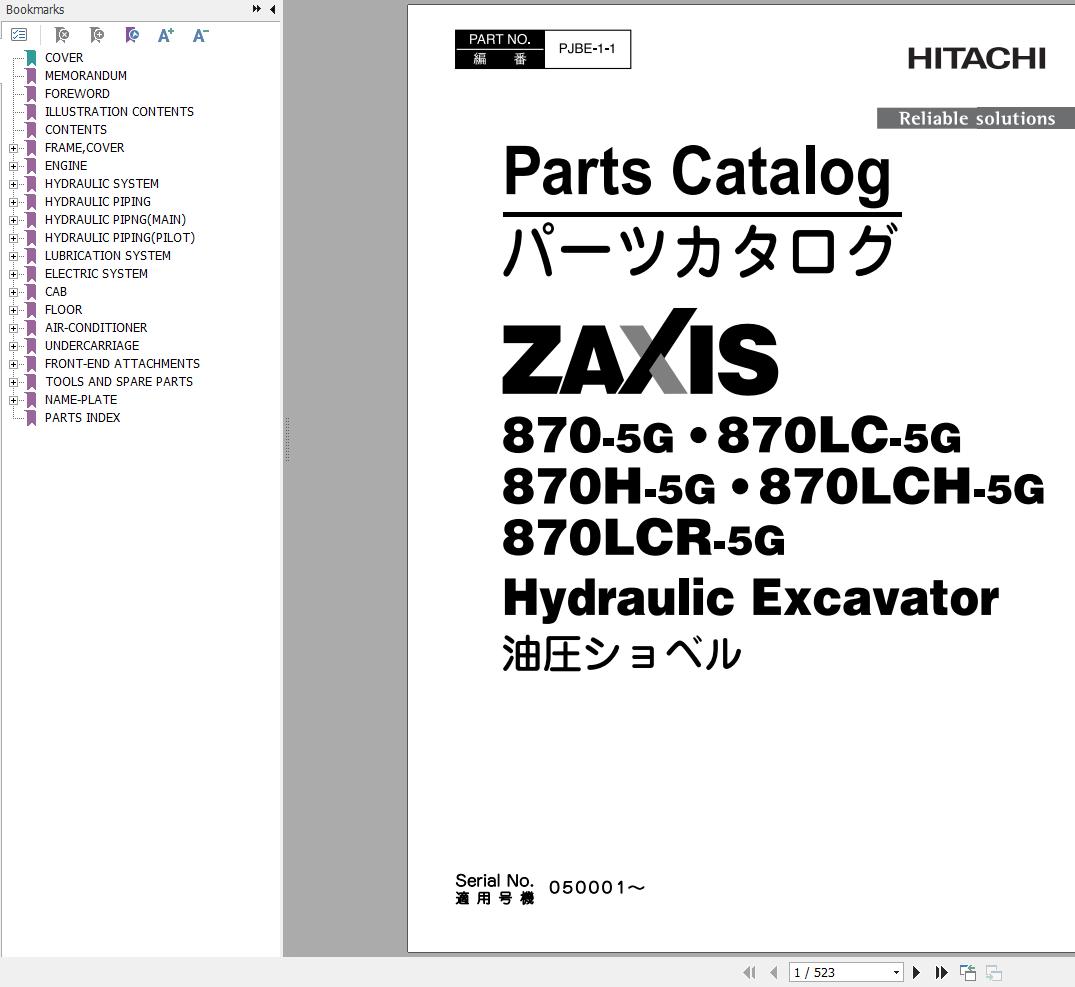Screen dimensions: 1075x987
Task: Expand the UNDERCARRIAGE bookmark node
Action: [13, 346]
